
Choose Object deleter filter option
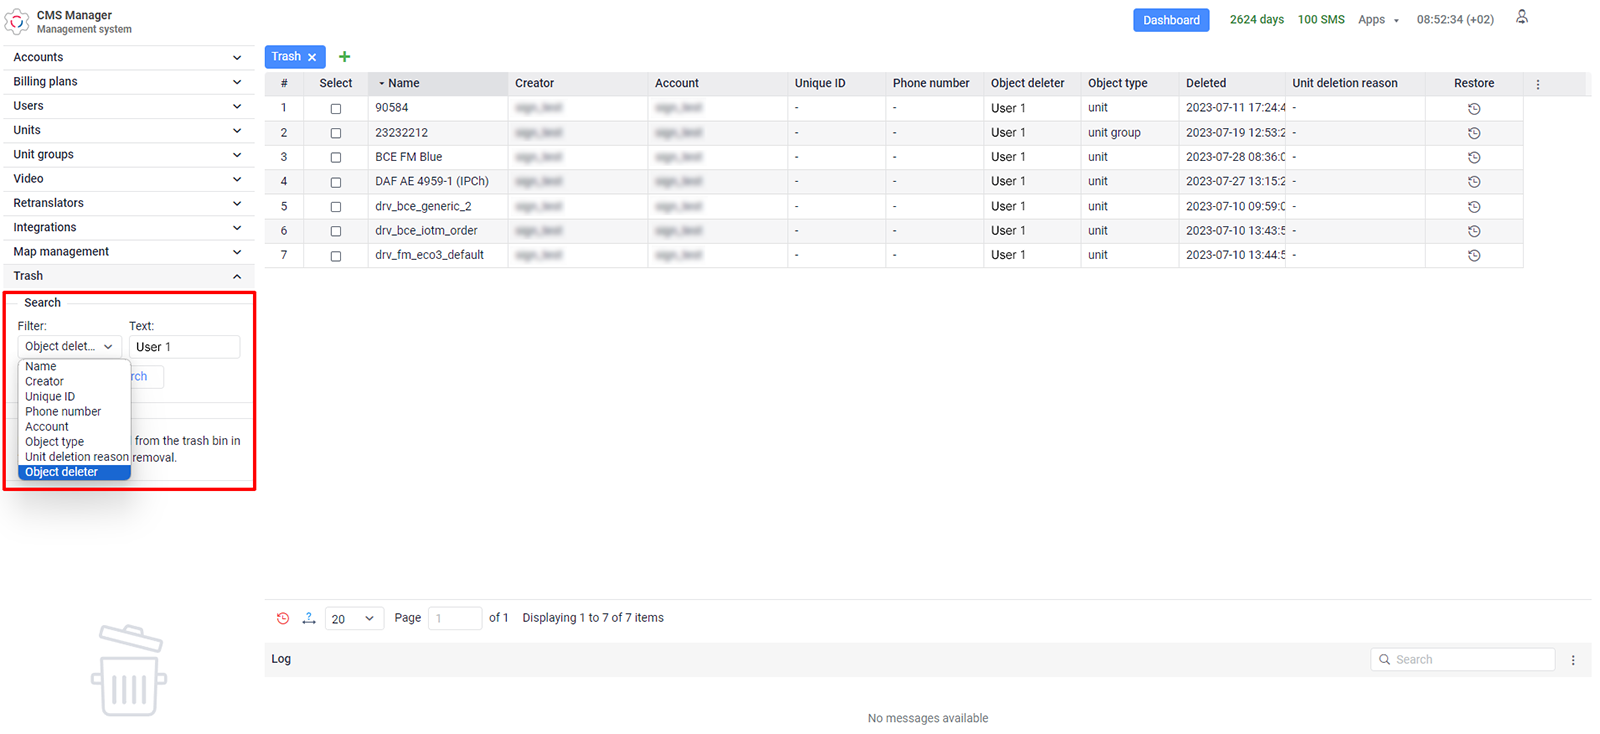point(74,472)
